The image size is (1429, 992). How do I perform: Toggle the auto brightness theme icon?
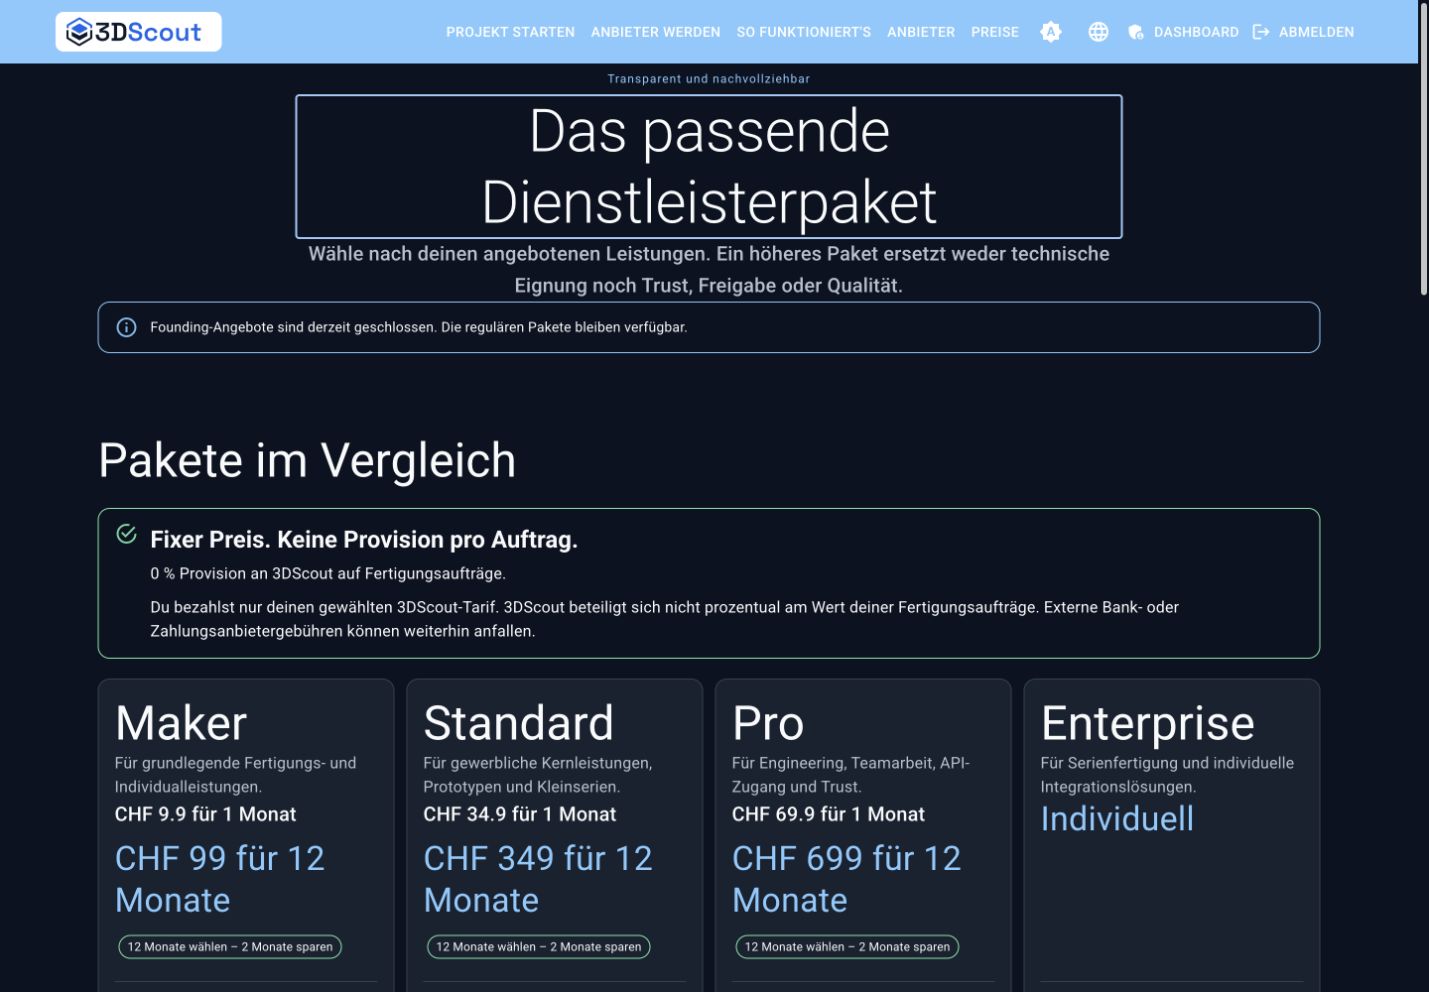pyautogui.click(x=1051, y=32)
